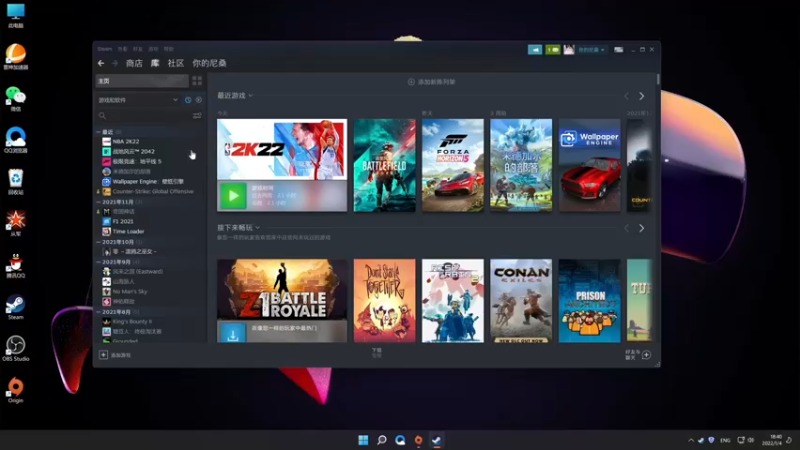Viewport: 800px width, 450px height.
Task: Switch the library to grid collections view
Action: coord(197,81)
